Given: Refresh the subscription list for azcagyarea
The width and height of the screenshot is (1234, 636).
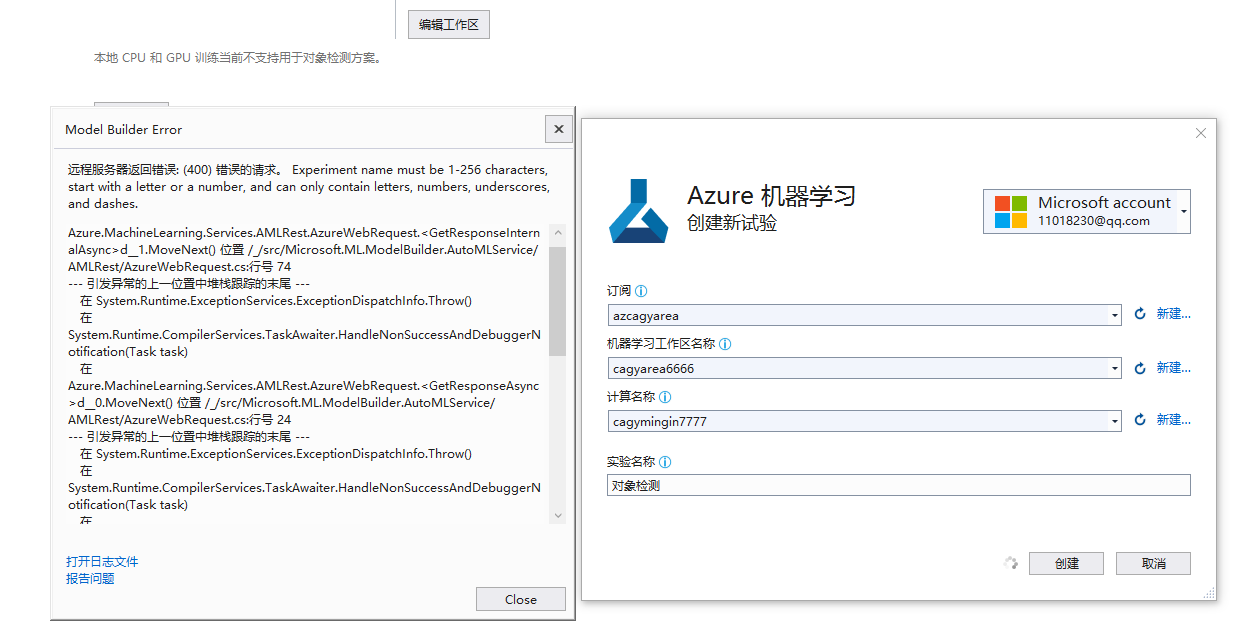Looking at the screenshot, I should click(x=1140, y=315).
